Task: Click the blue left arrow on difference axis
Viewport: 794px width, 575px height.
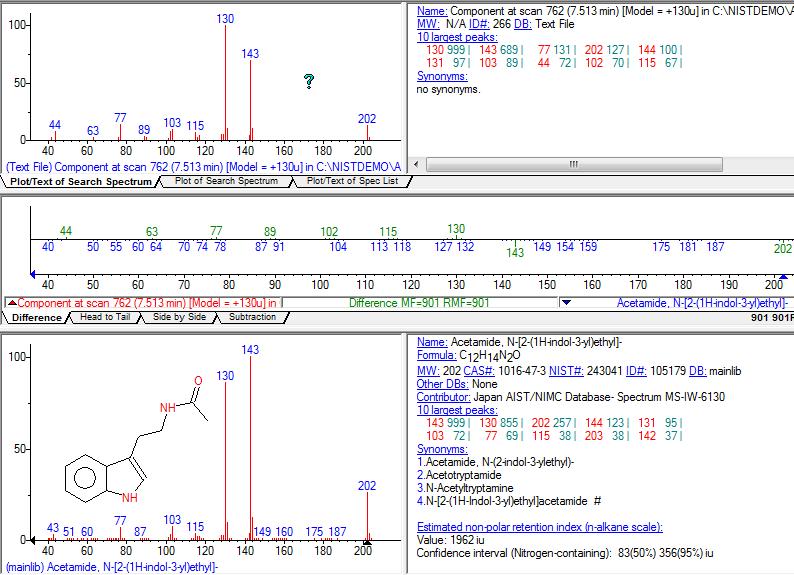Action: point(34,273)
